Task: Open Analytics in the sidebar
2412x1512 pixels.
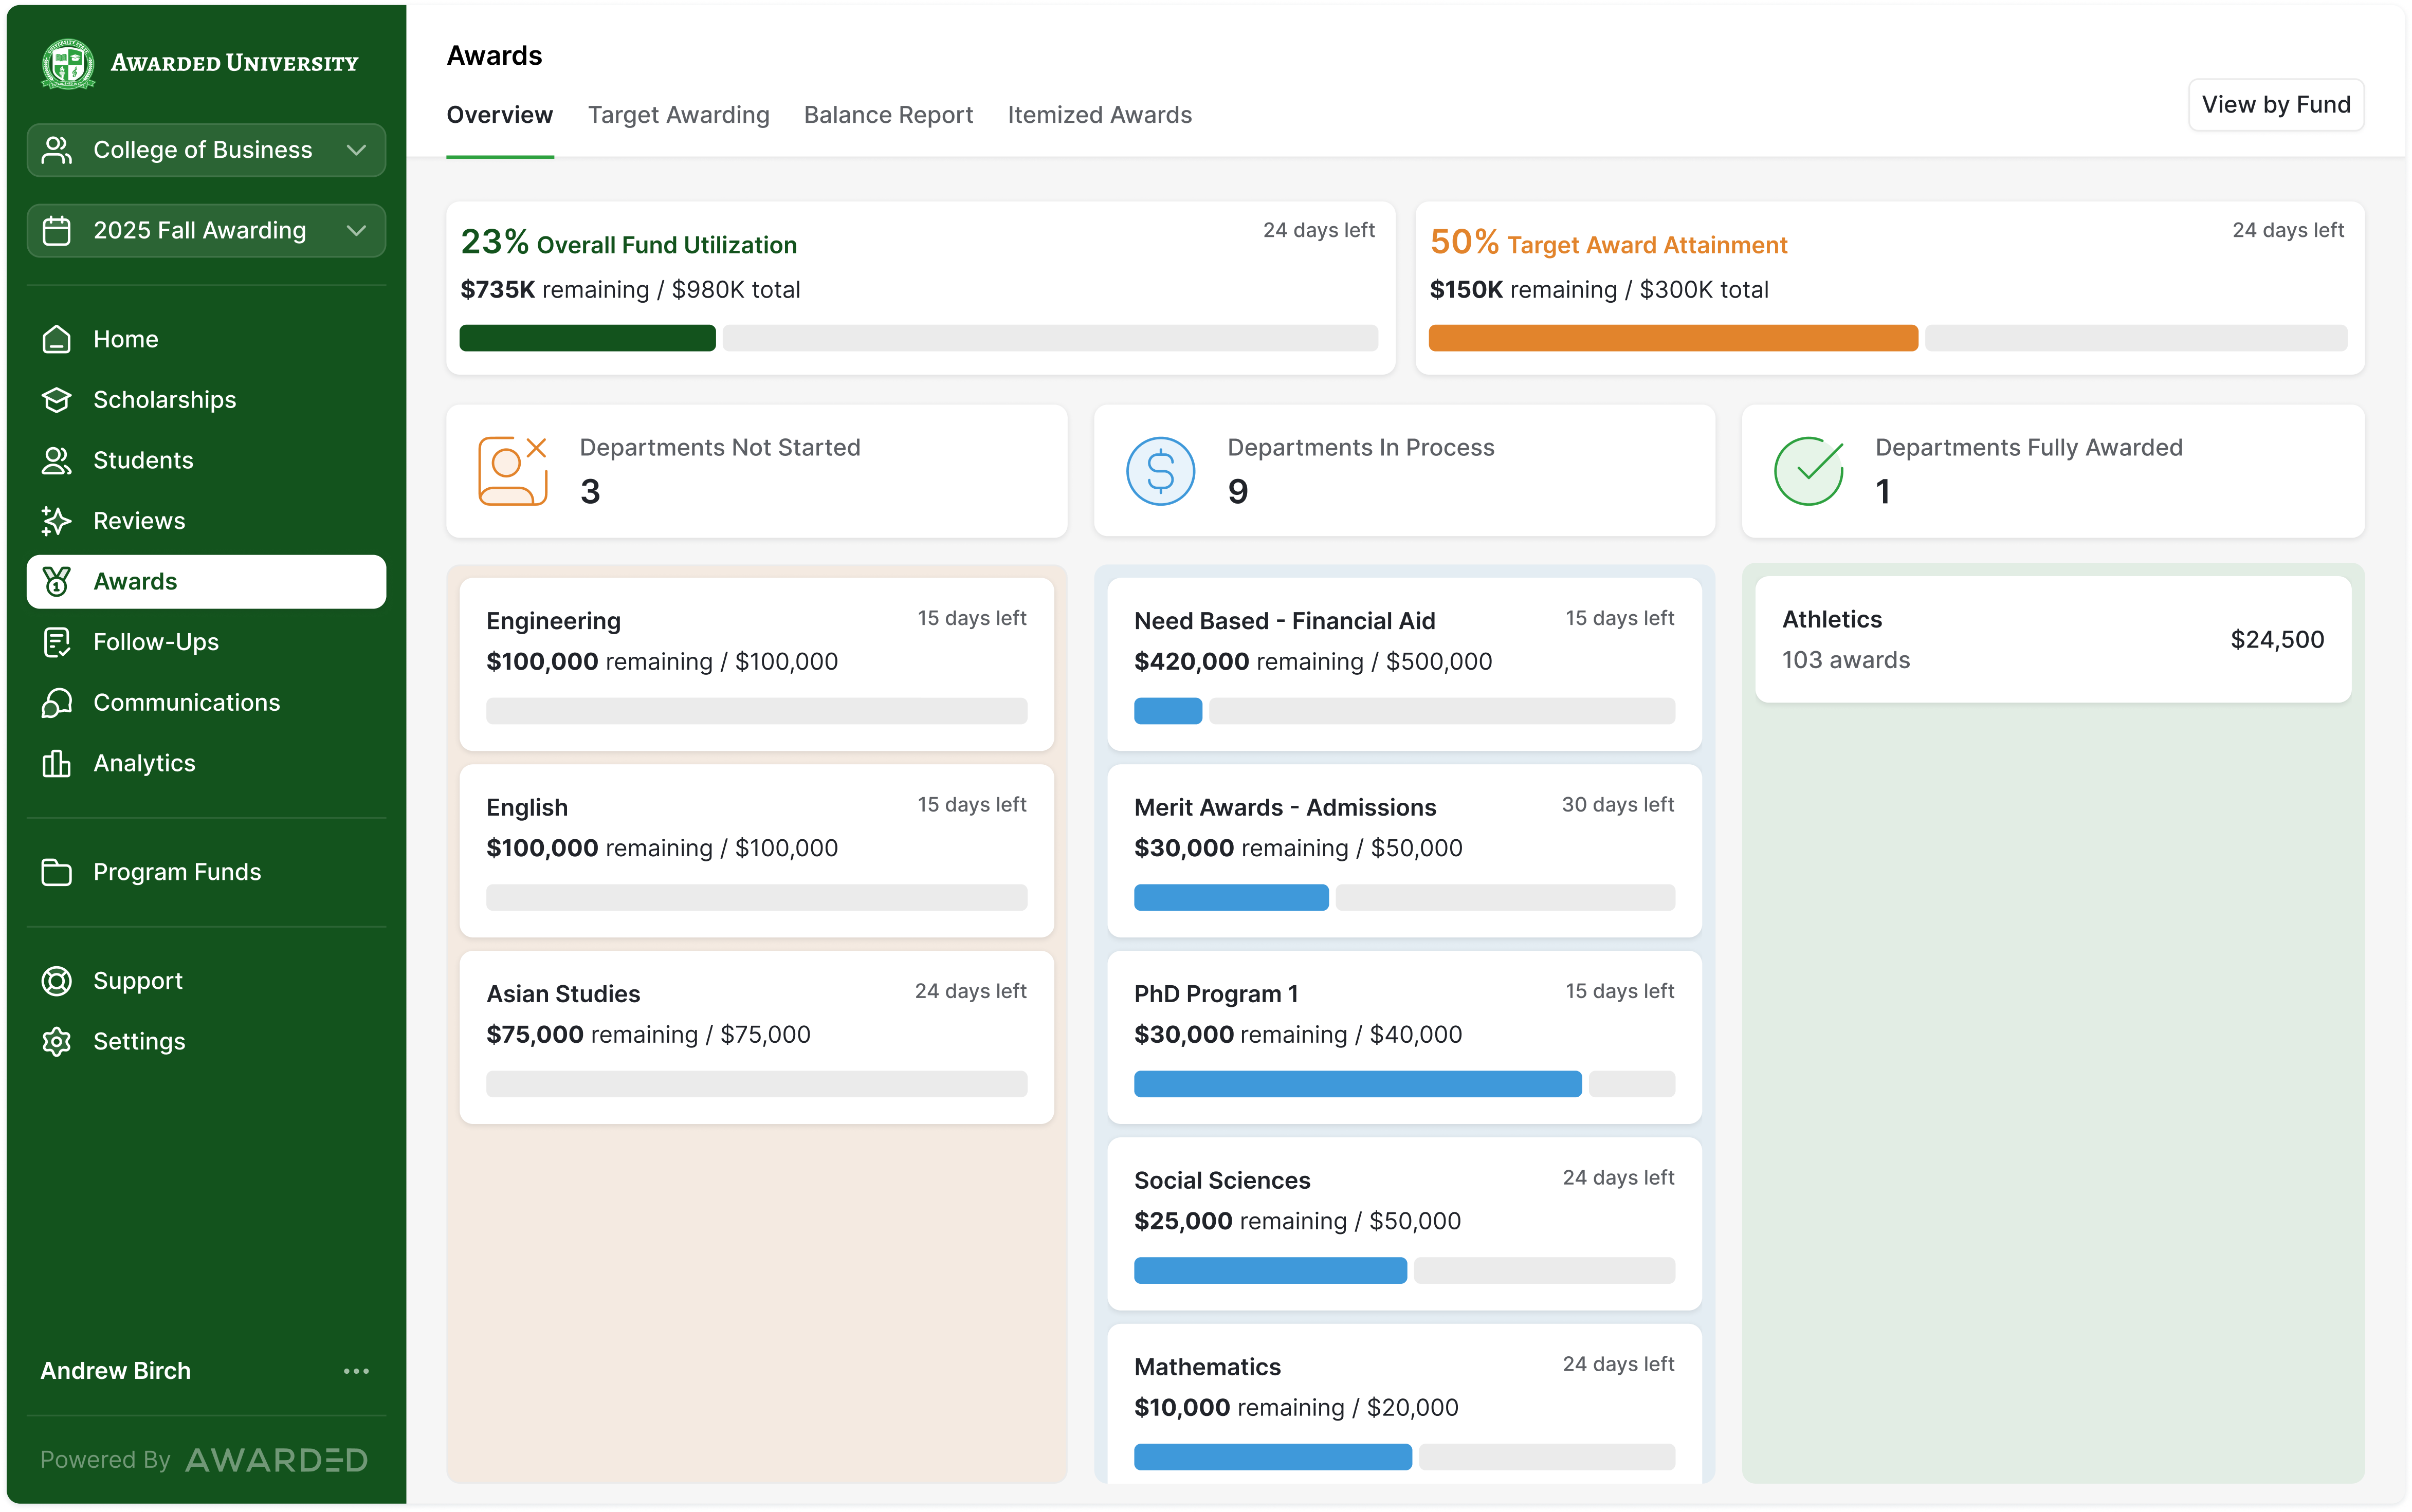Action: (x=206, y=763)
